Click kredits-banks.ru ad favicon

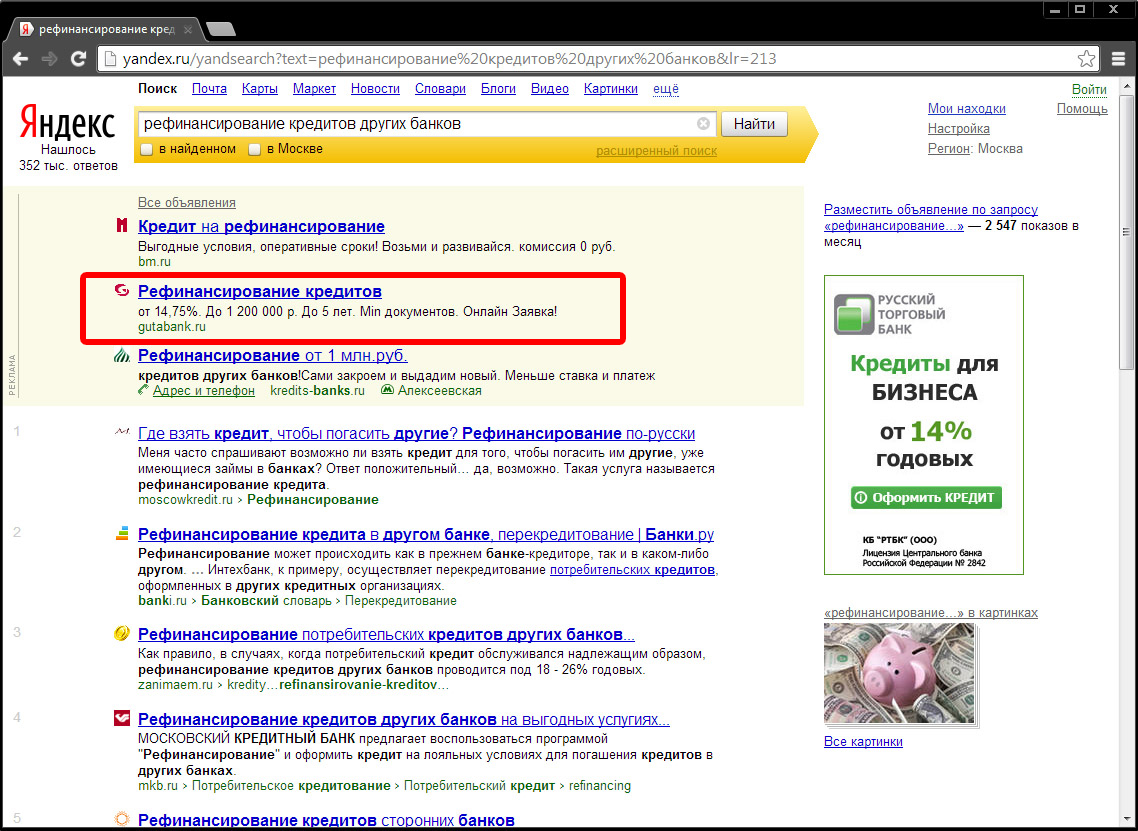coord(122,355)
